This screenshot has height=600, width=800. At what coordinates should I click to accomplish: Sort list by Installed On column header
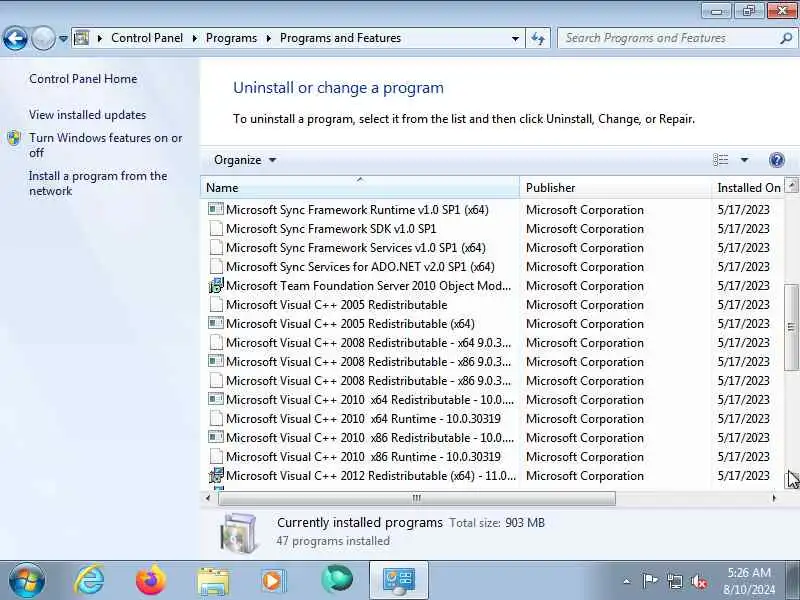748,188
